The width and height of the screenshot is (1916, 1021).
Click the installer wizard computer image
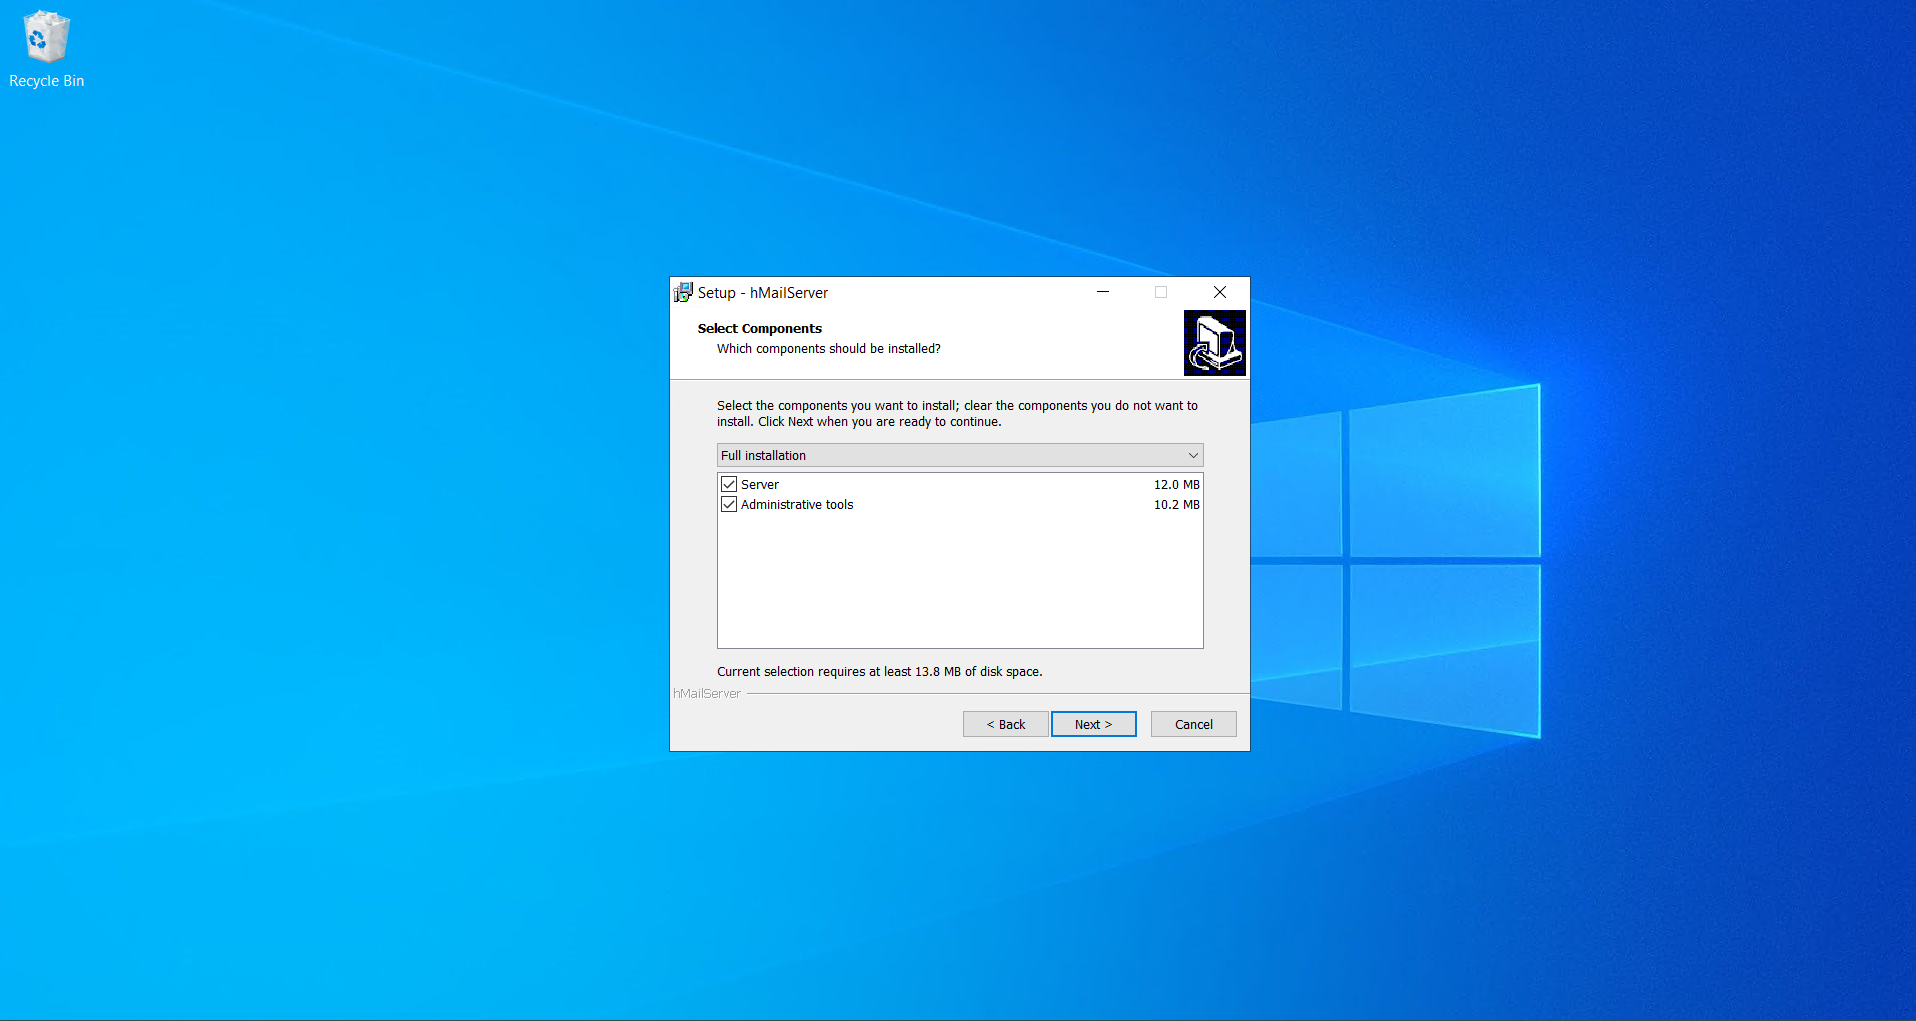click(1214, 343)
